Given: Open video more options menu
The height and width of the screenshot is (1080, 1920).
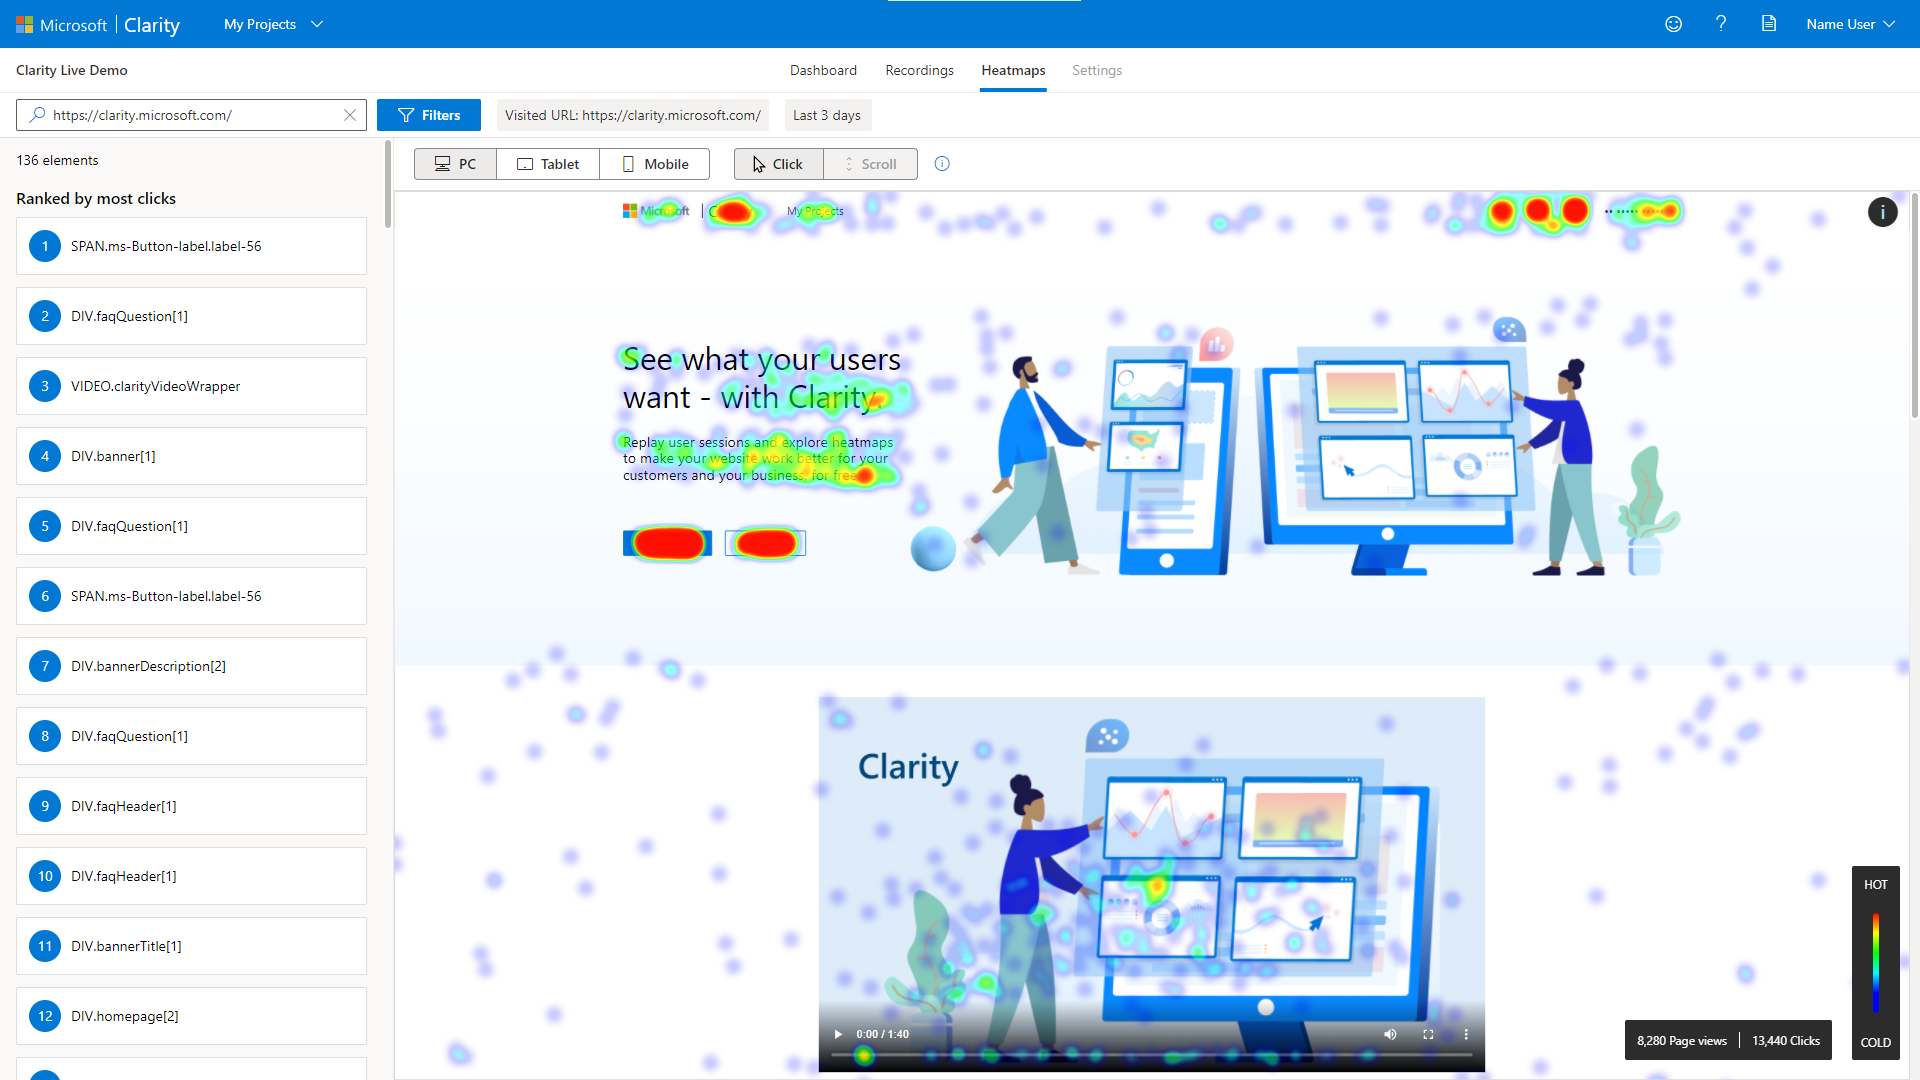Looking at the screenshot, I should pos(1466,1034).
